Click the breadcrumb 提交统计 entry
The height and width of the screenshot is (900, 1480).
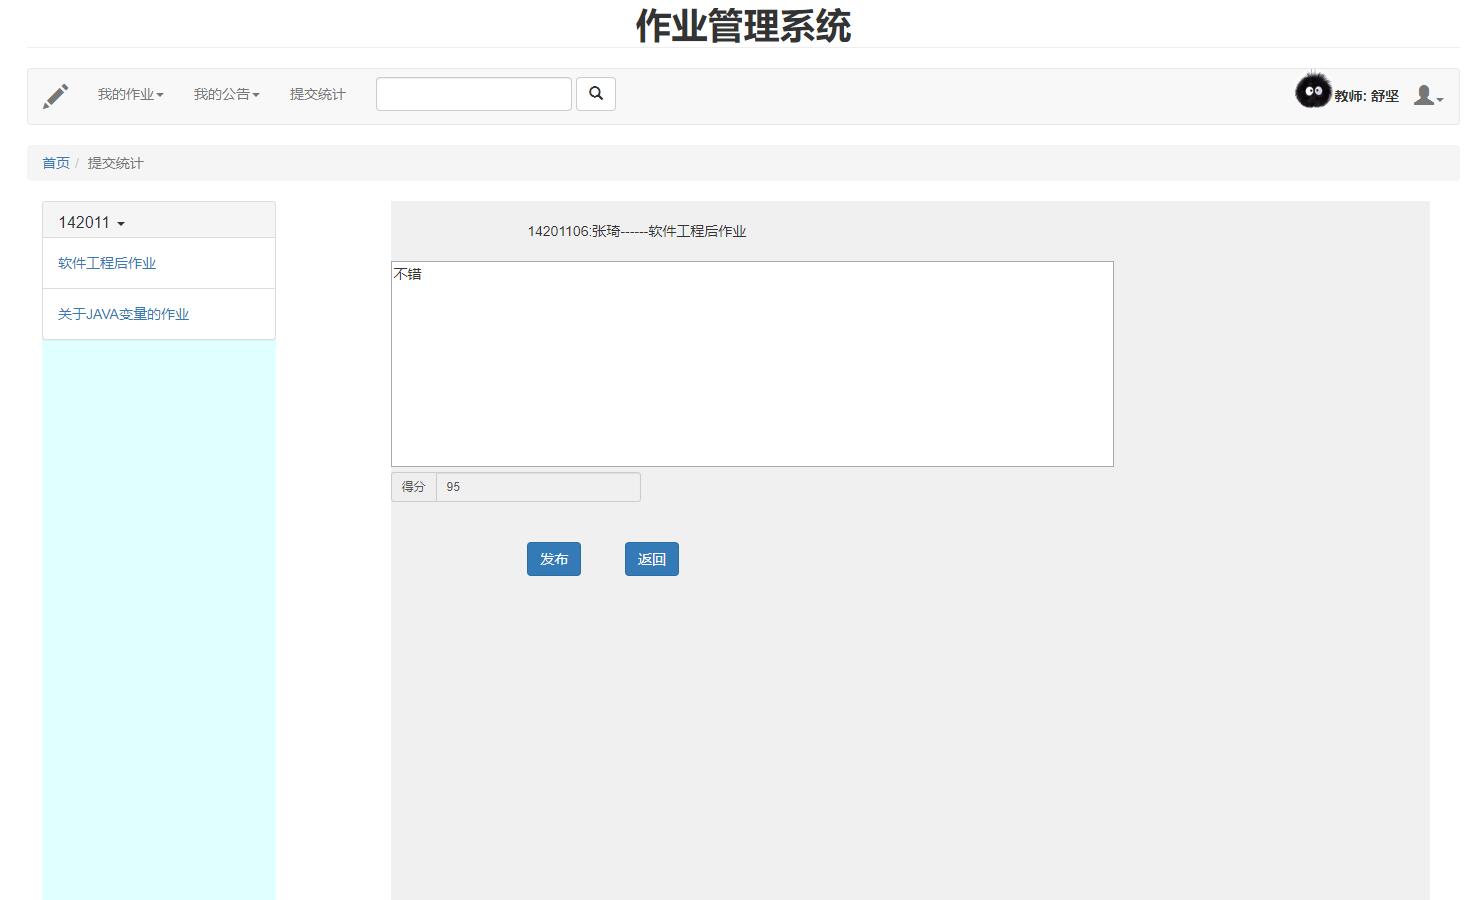(115, 162)
